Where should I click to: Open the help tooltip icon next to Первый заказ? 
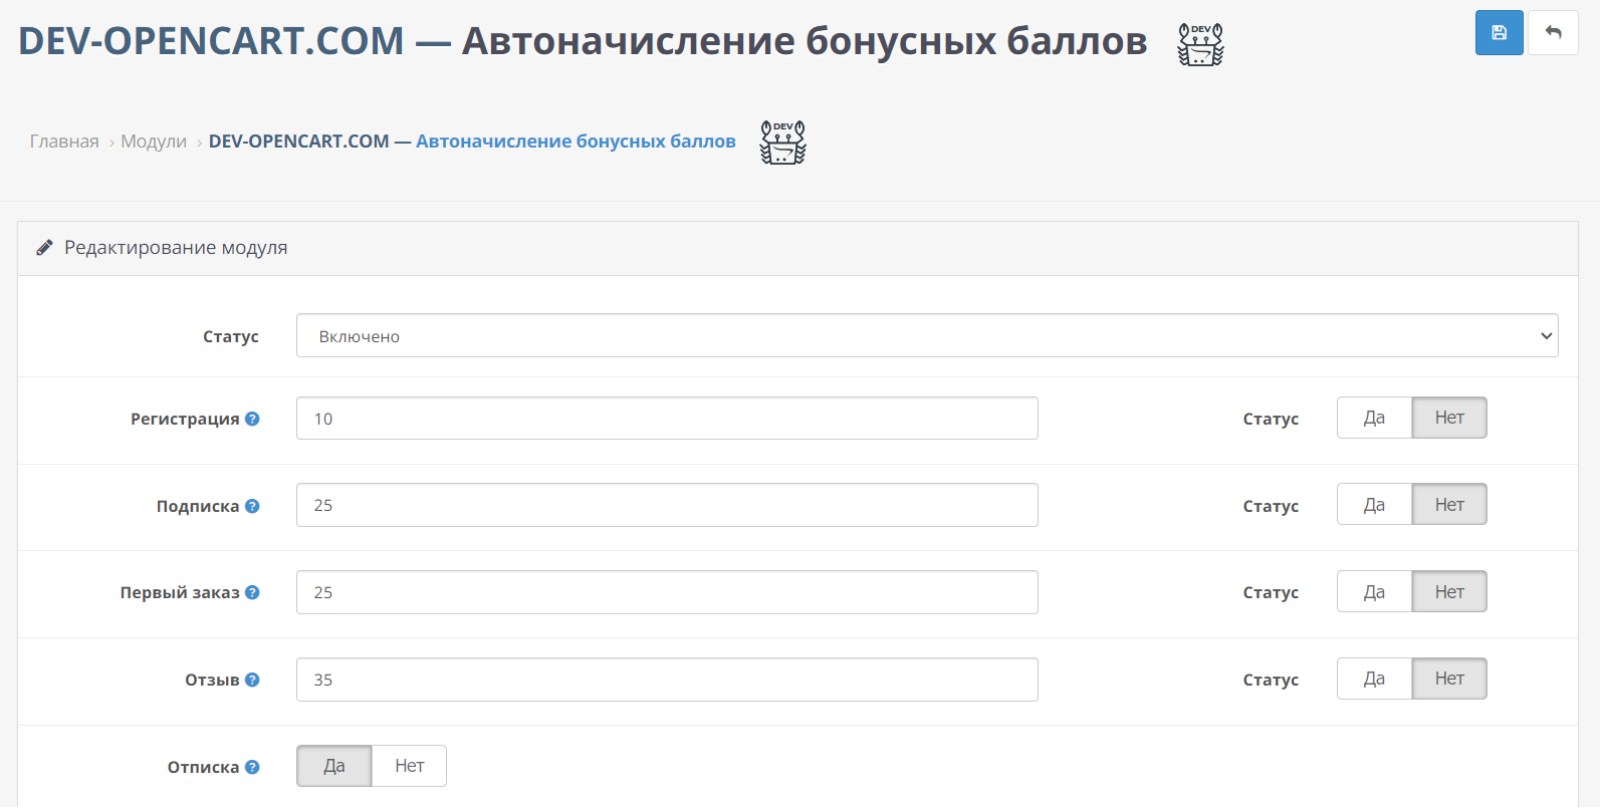pos(252,593)
